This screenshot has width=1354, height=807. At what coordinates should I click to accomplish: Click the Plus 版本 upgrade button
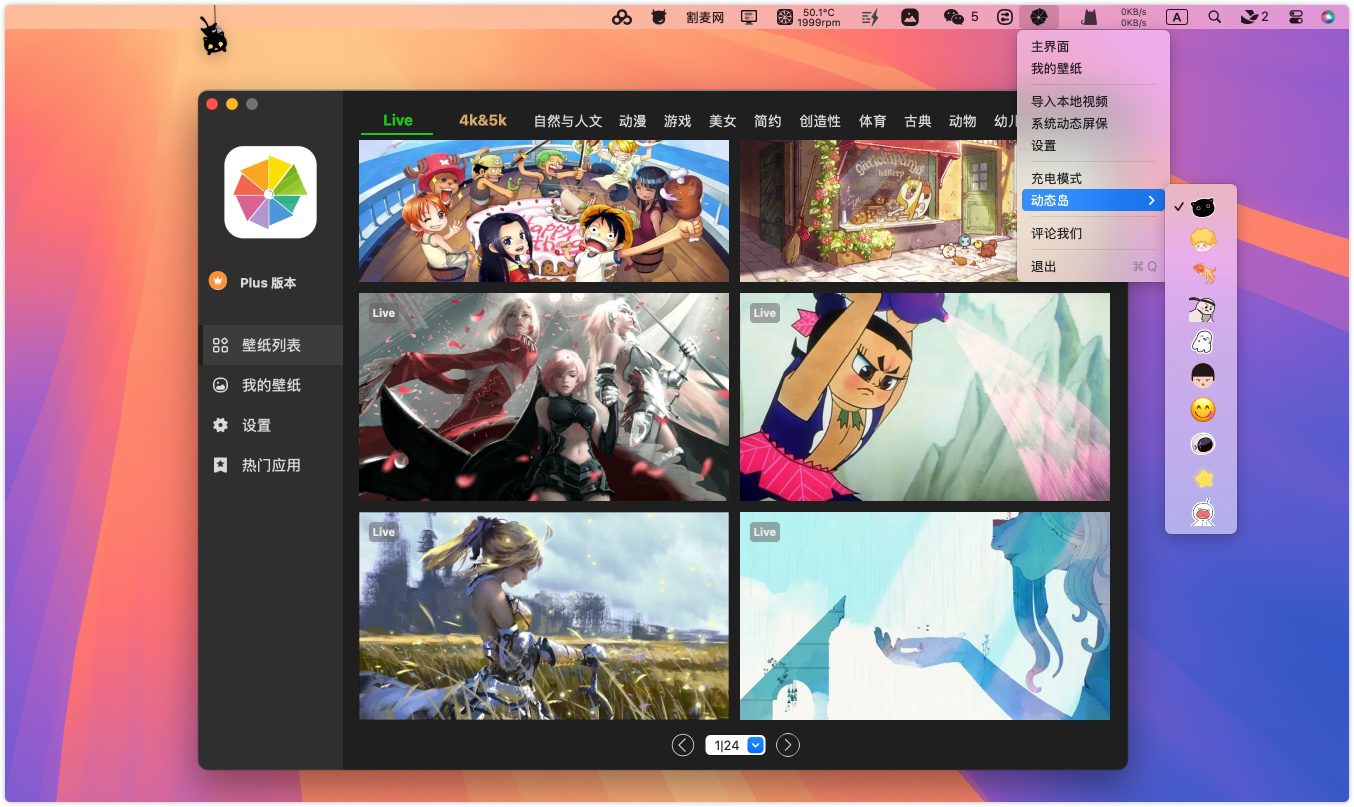point(257,283)
